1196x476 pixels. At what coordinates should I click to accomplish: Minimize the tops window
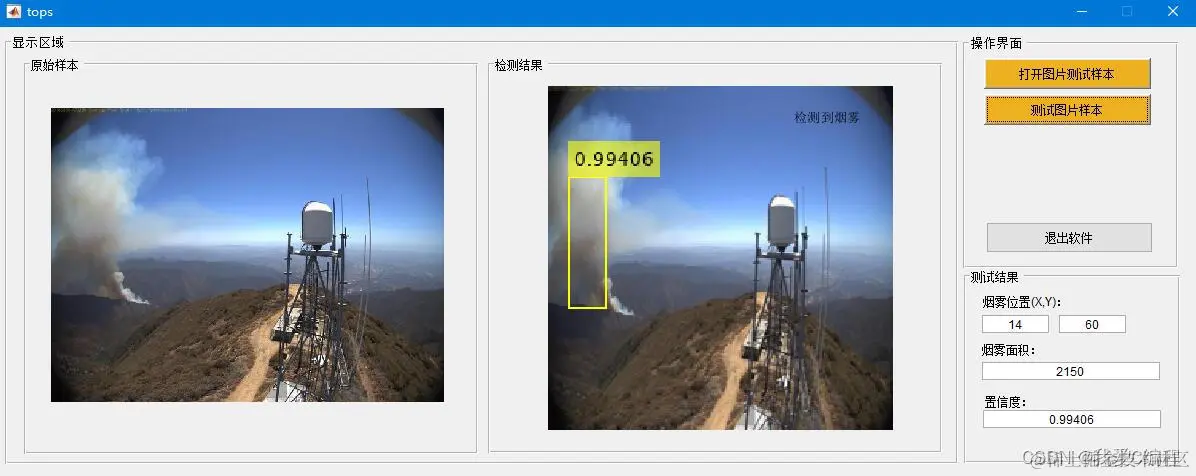coord(1082,11)
